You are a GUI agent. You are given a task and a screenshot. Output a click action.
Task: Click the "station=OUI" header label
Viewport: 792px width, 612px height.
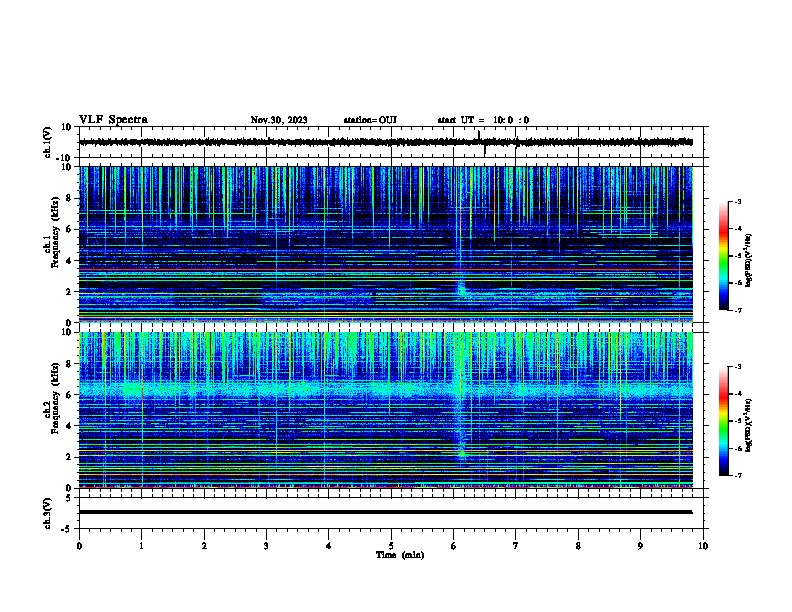coord(370,120)
